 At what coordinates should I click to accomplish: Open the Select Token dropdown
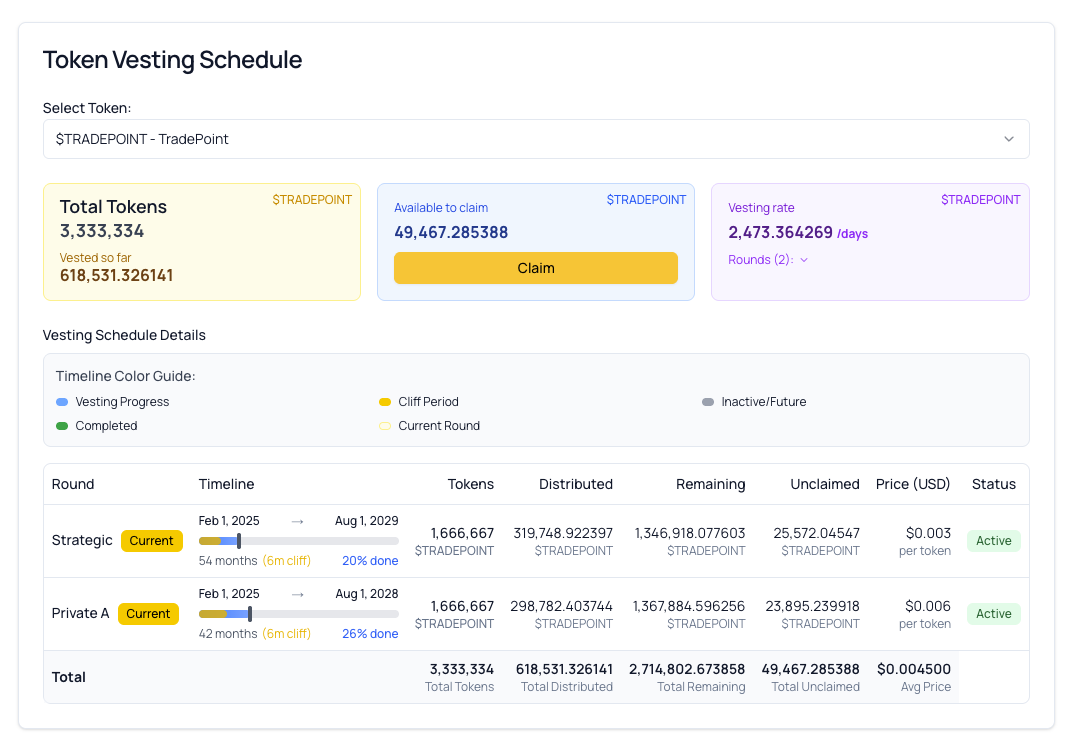coord(535,139)
